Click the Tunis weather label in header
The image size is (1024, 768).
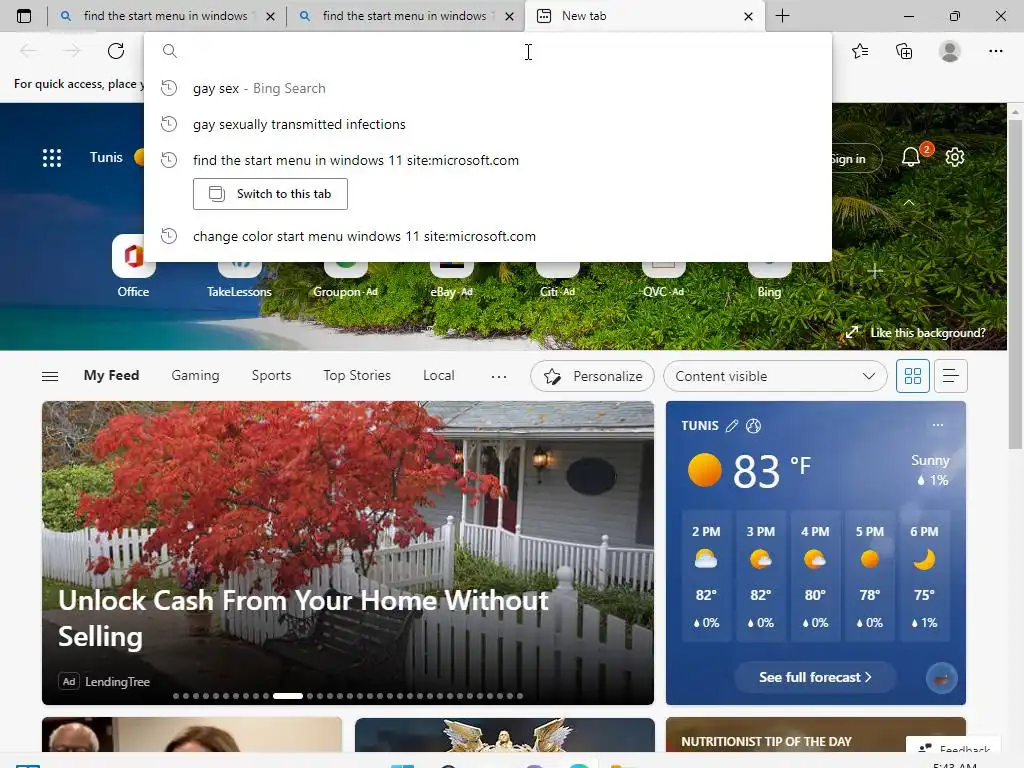[x=106, y=157]
